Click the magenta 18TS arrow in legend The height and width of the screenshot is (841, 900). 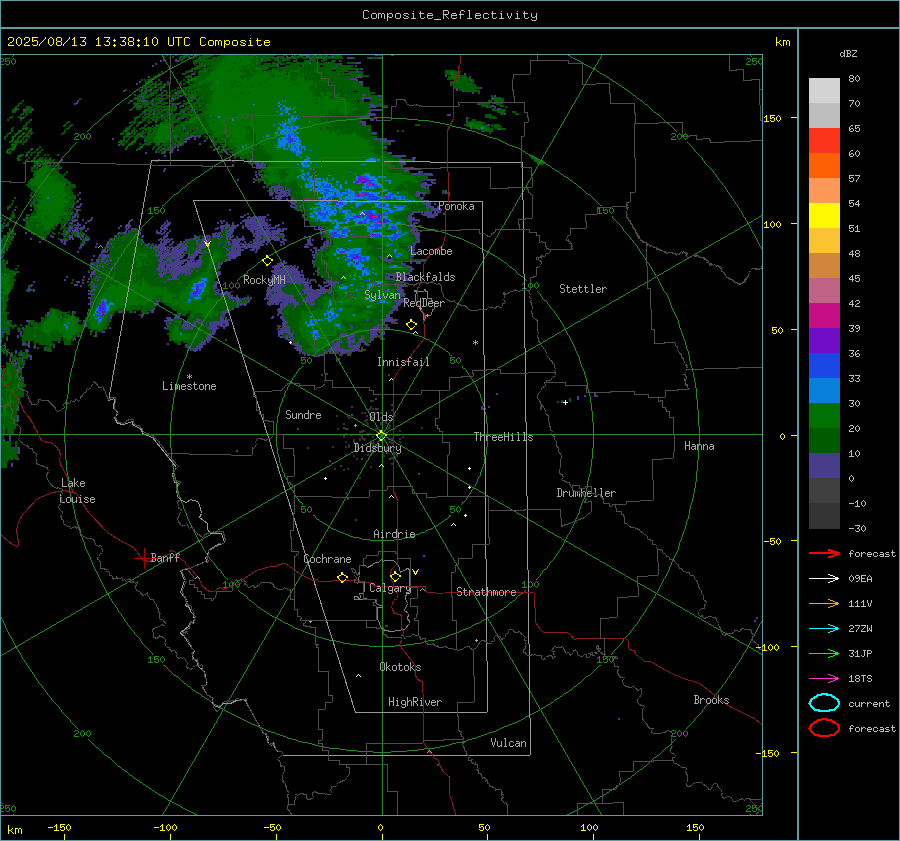(824, 678)
